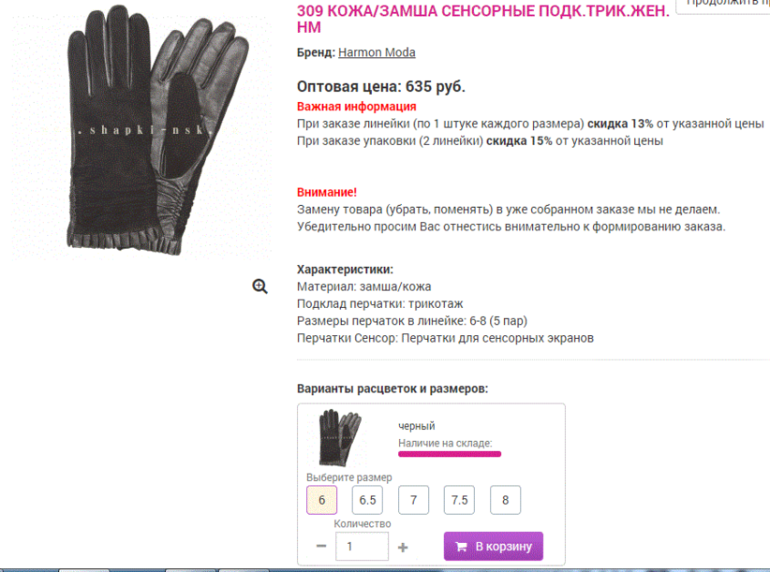
Task: Select the black gloves color thumbnail
Action: click(334, 437)
